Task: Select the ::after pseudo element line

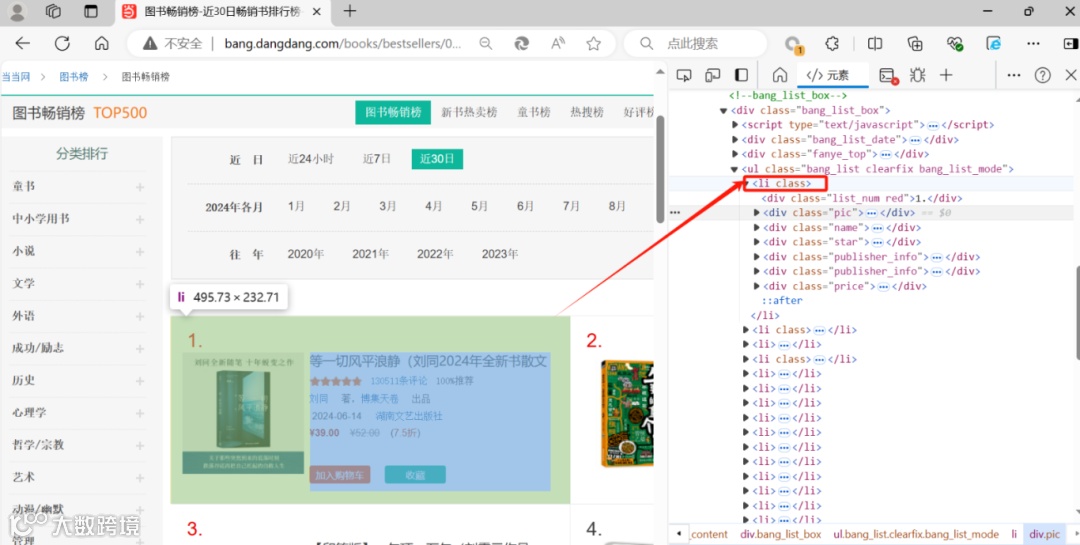Action: [782, 300]
